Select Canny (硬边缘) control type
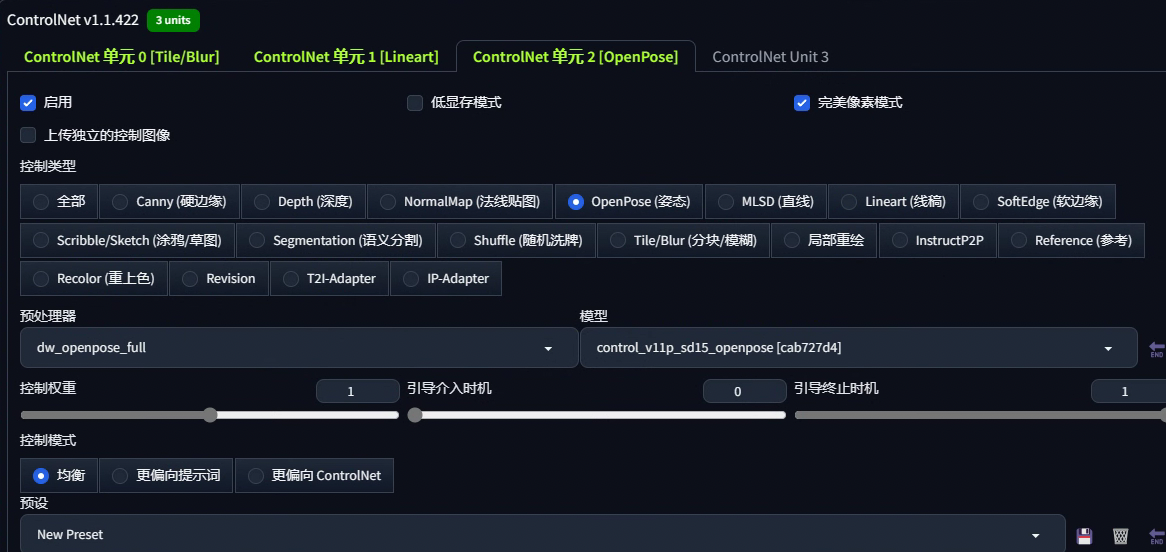 pyautogui.click(x=169, y=202)
